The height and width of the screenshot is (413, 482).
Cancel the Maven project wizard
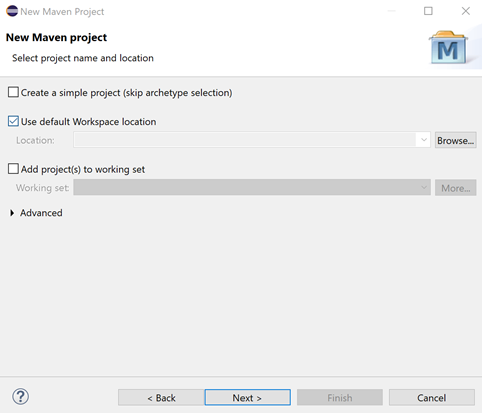432,397
